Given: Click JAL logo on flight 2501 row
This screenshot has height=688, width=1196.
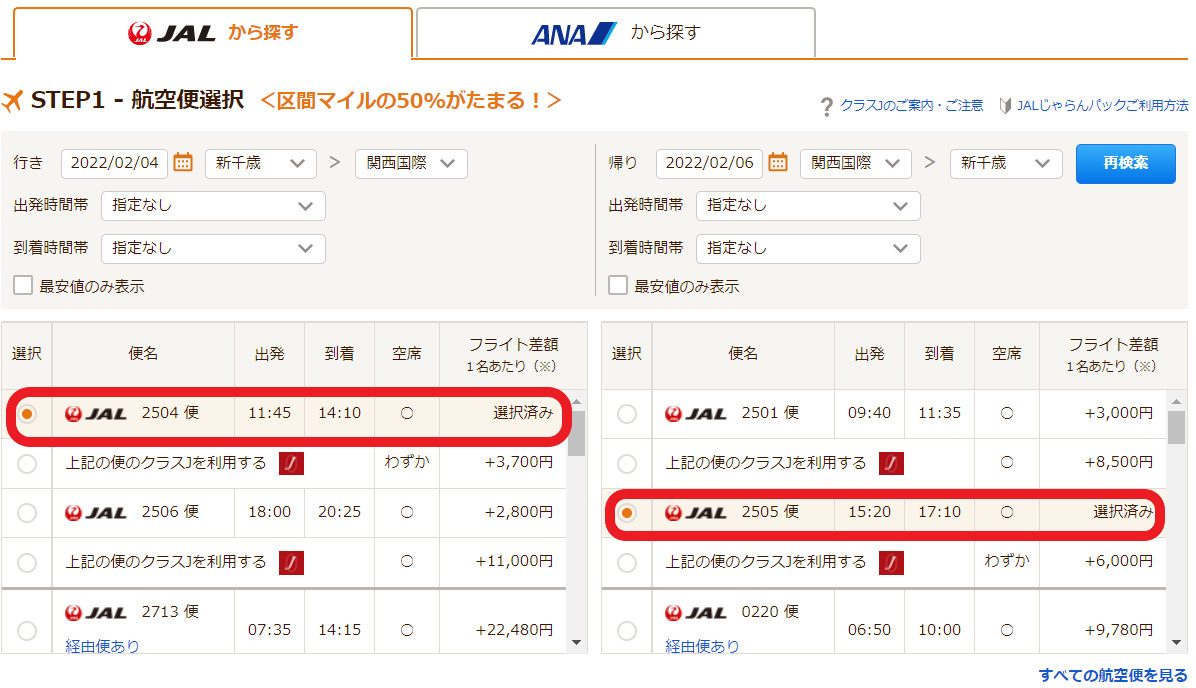Looking at the screenshot, I should pyautogui.click(x=696, y=413).
